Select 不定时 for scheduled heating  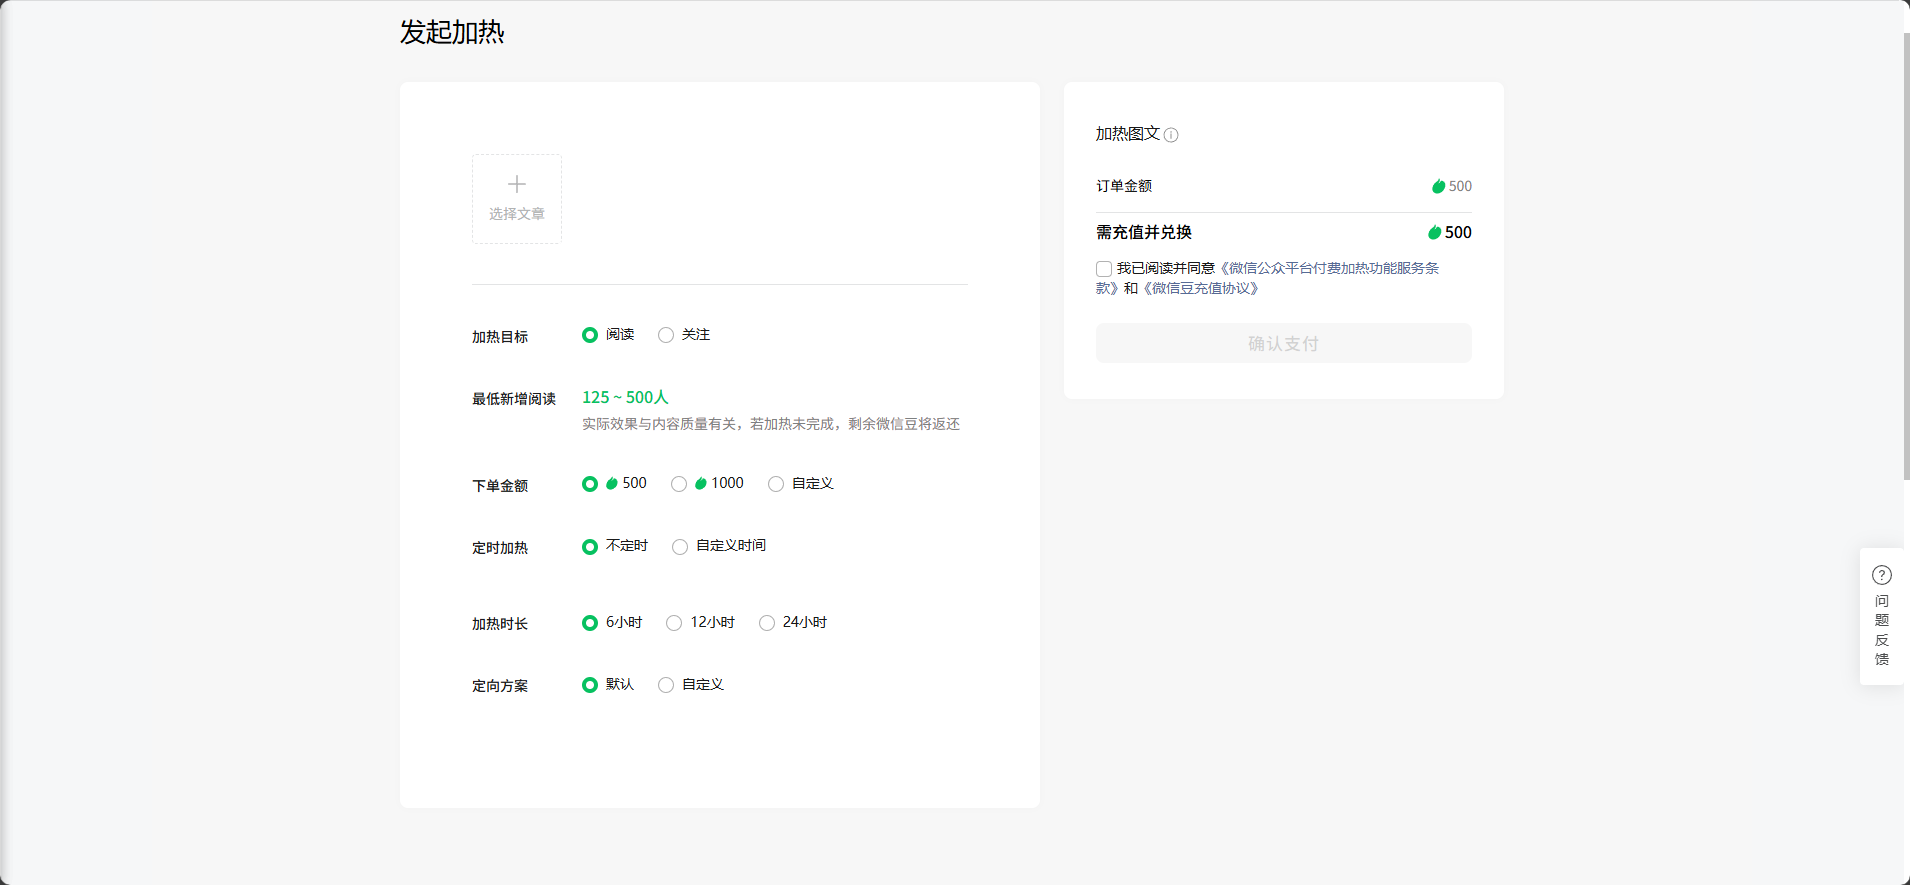pyautogui.click(x=590, y=547)
